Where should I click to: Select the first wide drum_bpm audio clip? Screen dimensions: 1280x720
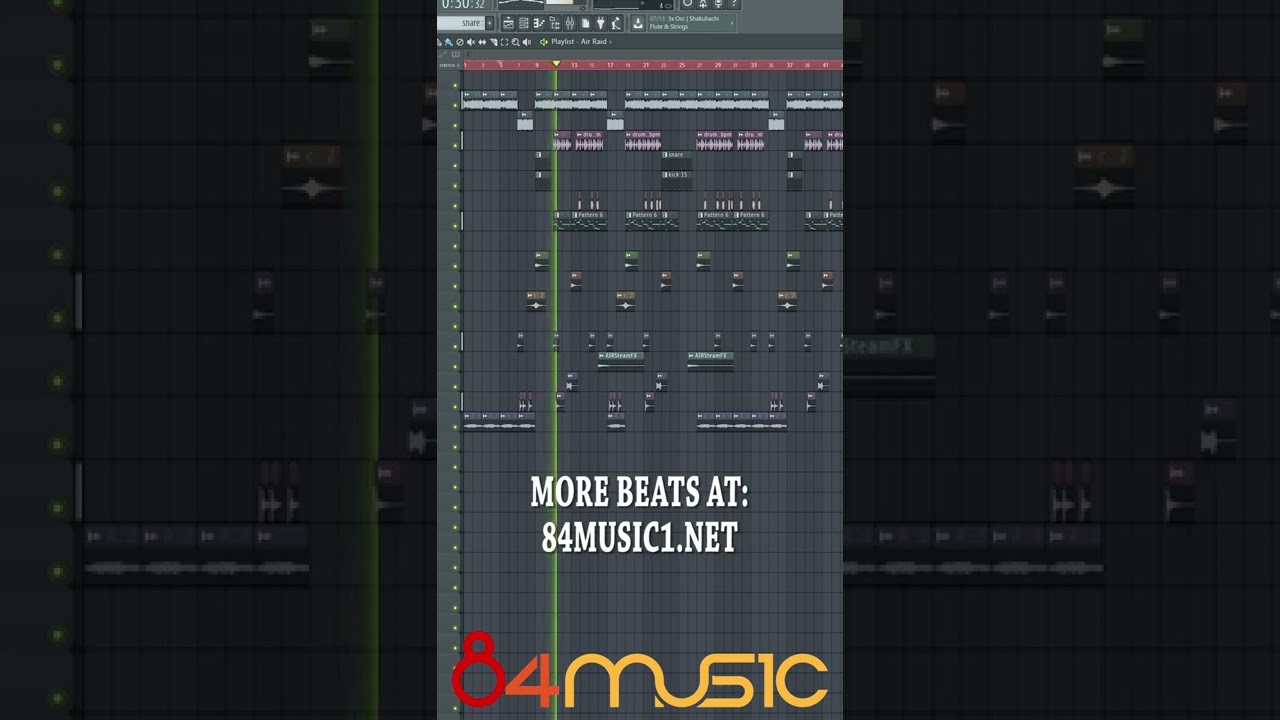coord(643,141)
